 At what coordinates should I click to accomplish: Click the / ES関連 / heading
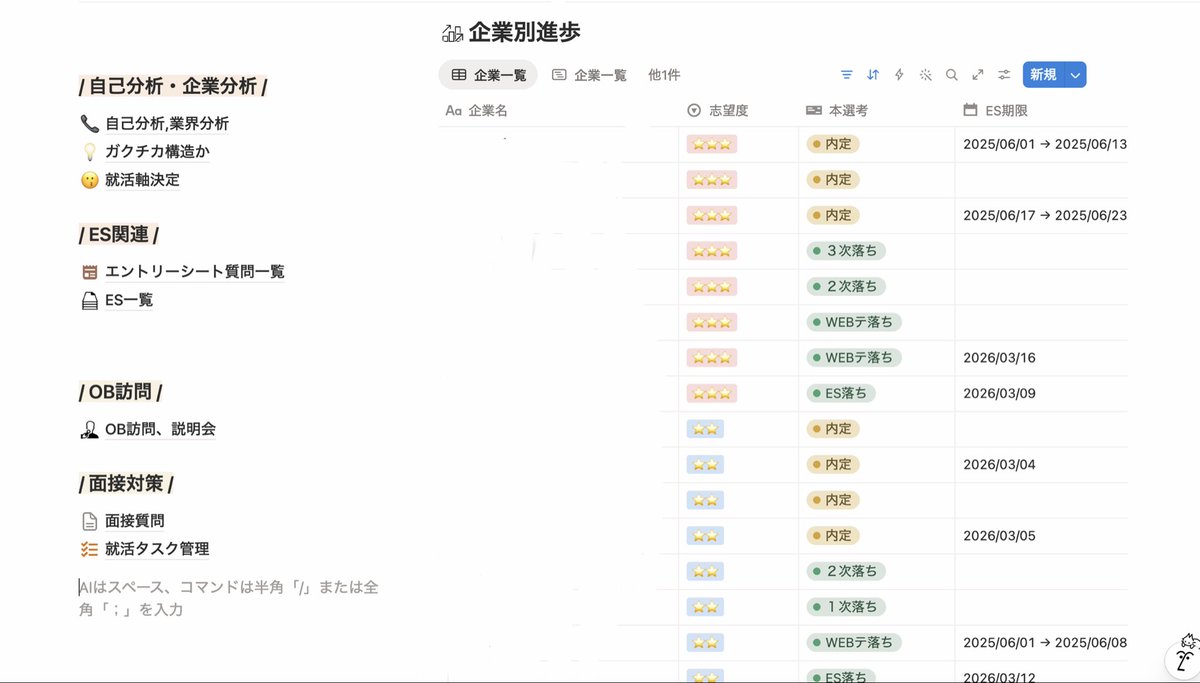click(x=119, y=235)
